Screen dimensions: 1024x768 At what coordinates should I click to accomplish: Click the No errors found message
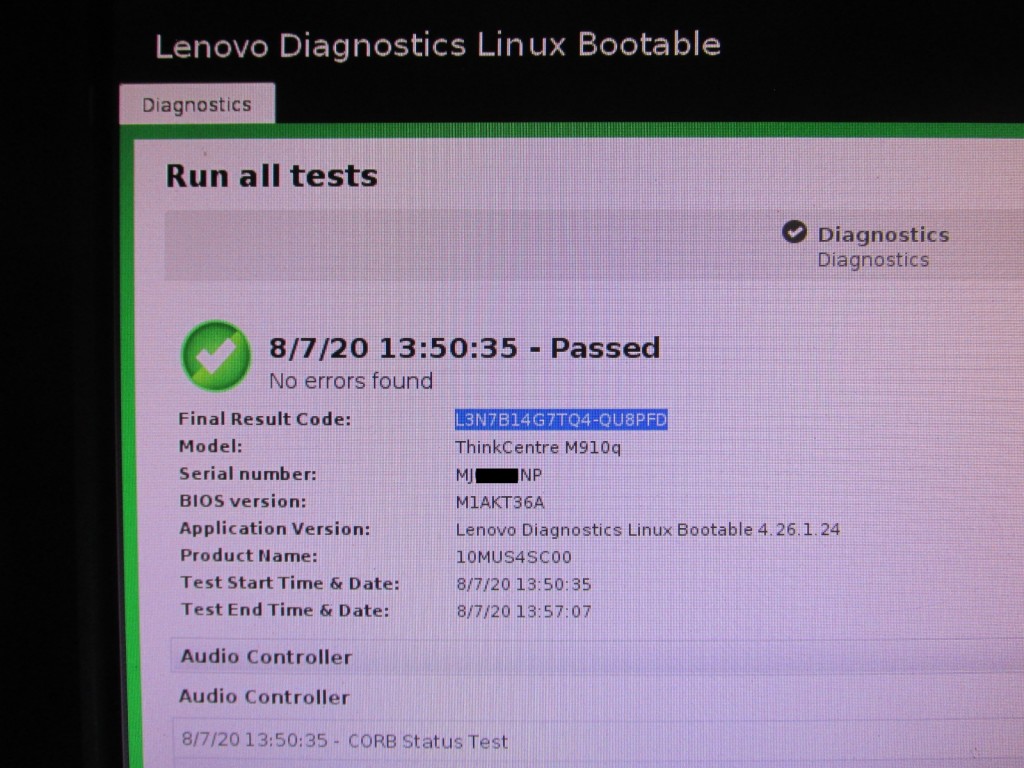[351, 381]
